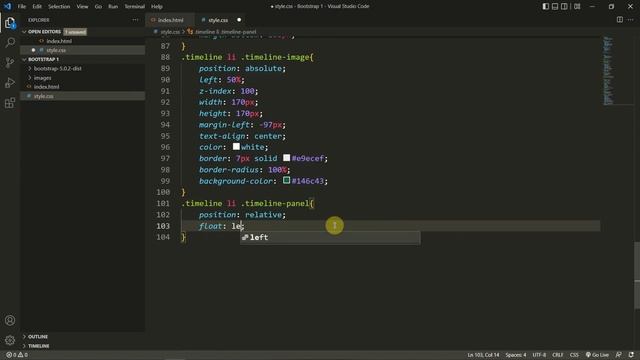Screen dimensions: 640x360
Task: Split the editor to the right
Action: coord(620,20)
